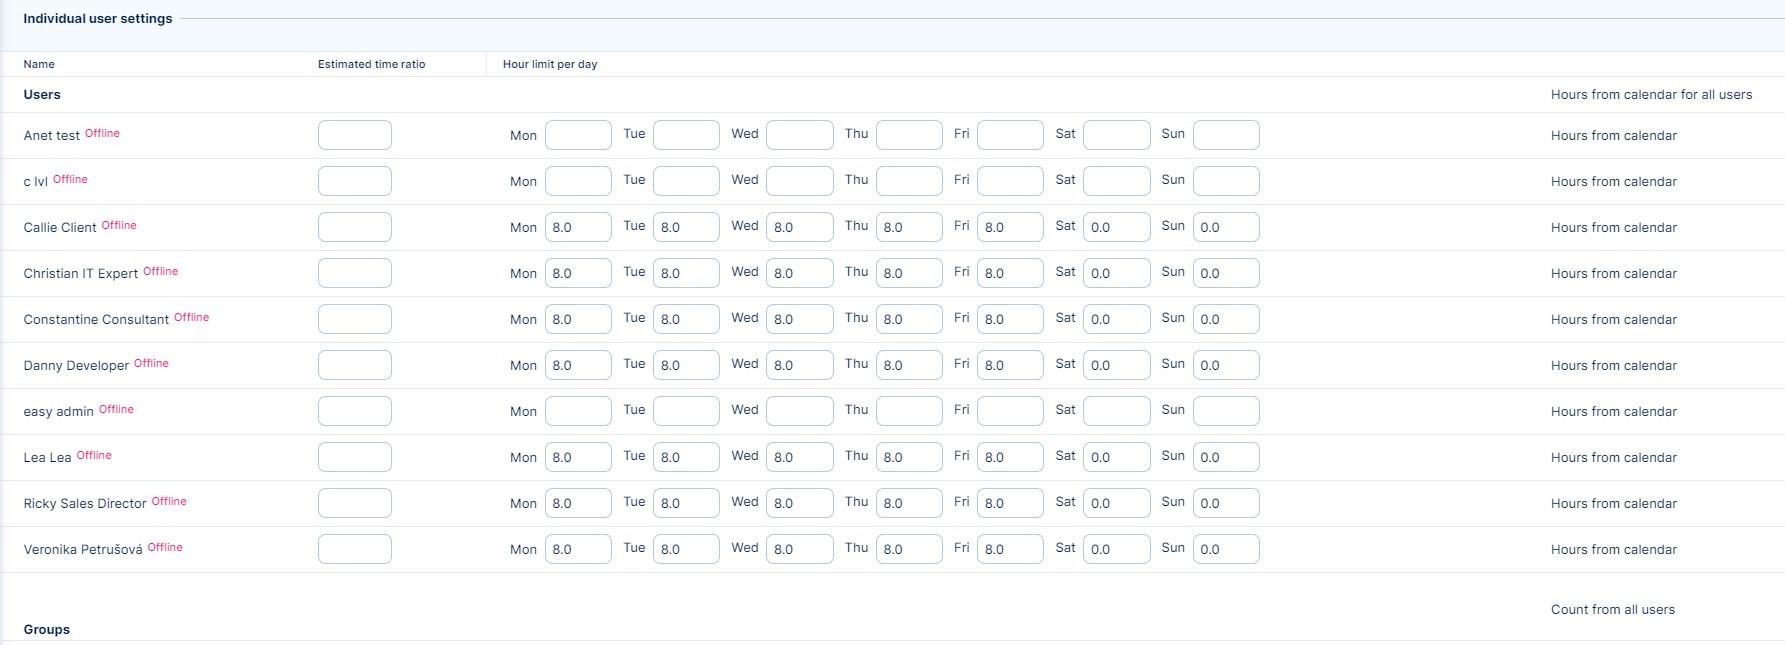The width and height of the screenshot is (1785, 645).
Task: Click Christian IT Expert's Saturday hours field
Action: click(1116, 273)
